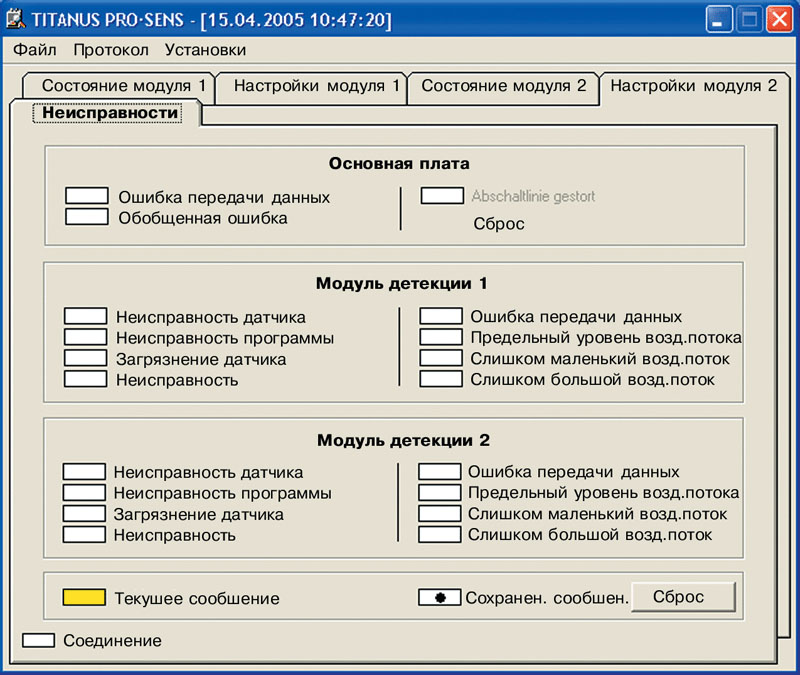Close the TITANUS PRO-SENS window

780,20
